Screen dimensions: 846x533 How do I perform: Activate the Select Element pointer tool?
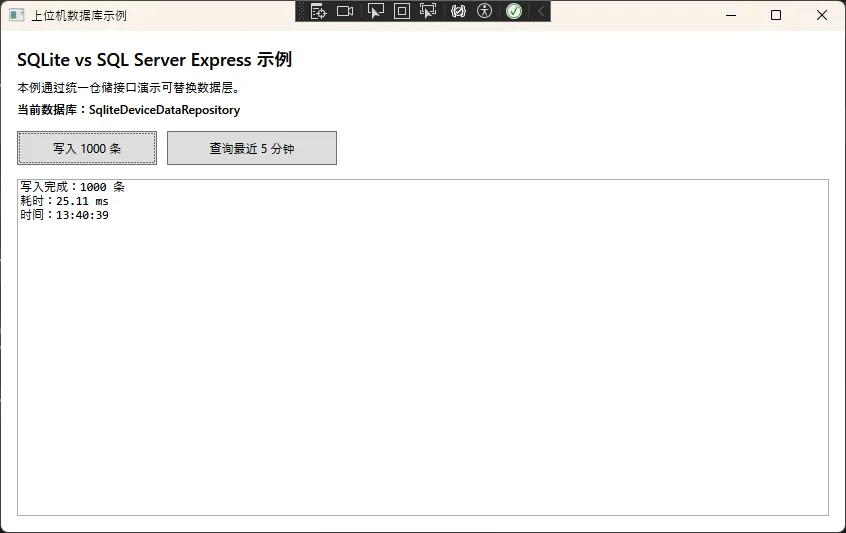tap(376, 11)
